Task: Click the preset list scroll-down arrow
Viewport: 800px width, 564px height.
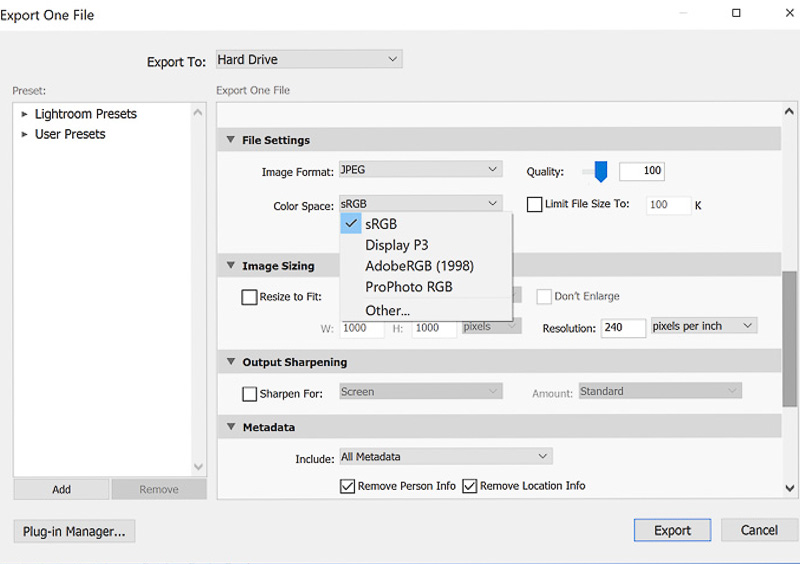Action: pyautogui.click(x=198, y=467)
